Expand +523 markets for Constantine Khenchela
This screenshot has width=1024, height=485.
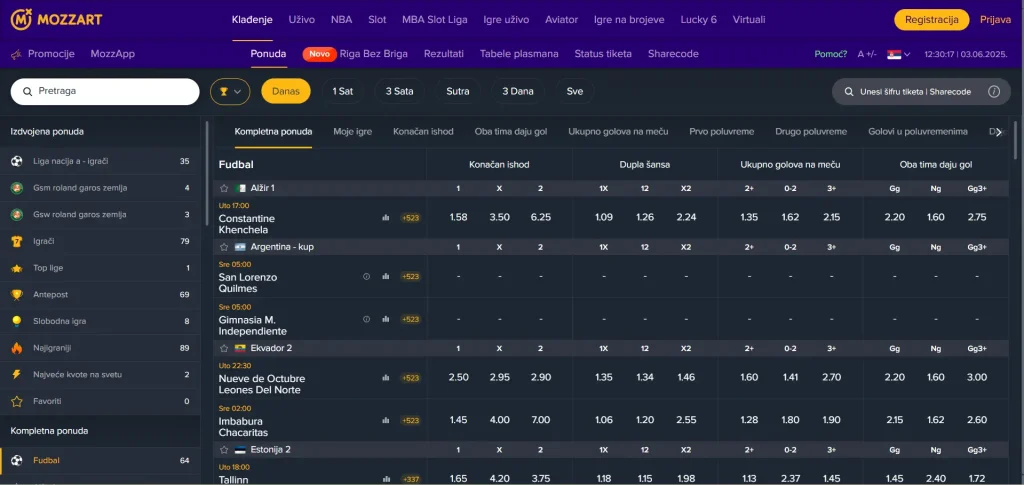pyautogui.click(x=410, y=218)
